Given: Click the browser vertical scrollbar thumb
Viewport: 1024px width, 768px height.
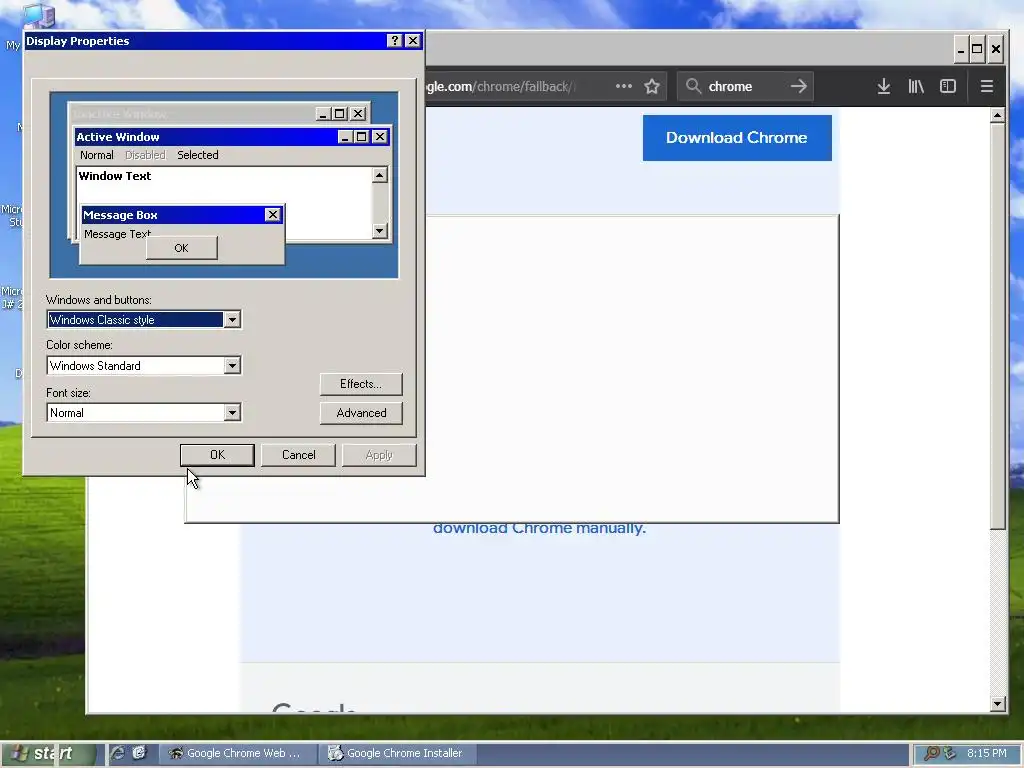Looking at the screenshot, I should (x=997, y=327).
